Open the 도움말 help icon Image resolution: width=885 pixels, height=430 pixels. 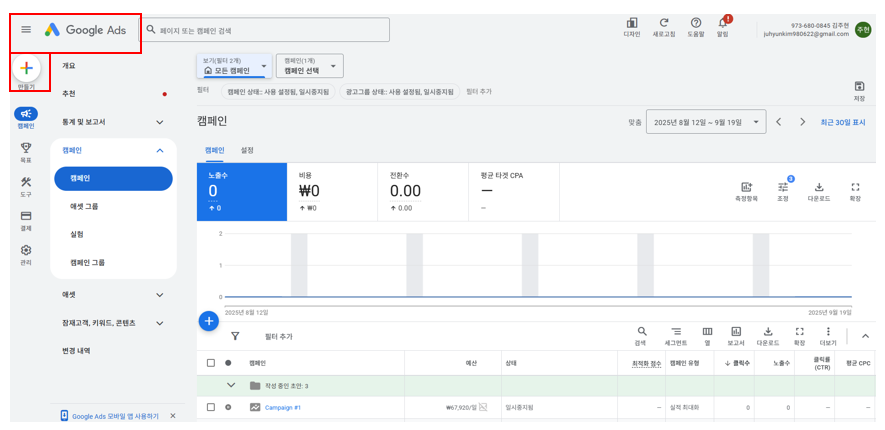pyautogui.click(x=696, y=23)
